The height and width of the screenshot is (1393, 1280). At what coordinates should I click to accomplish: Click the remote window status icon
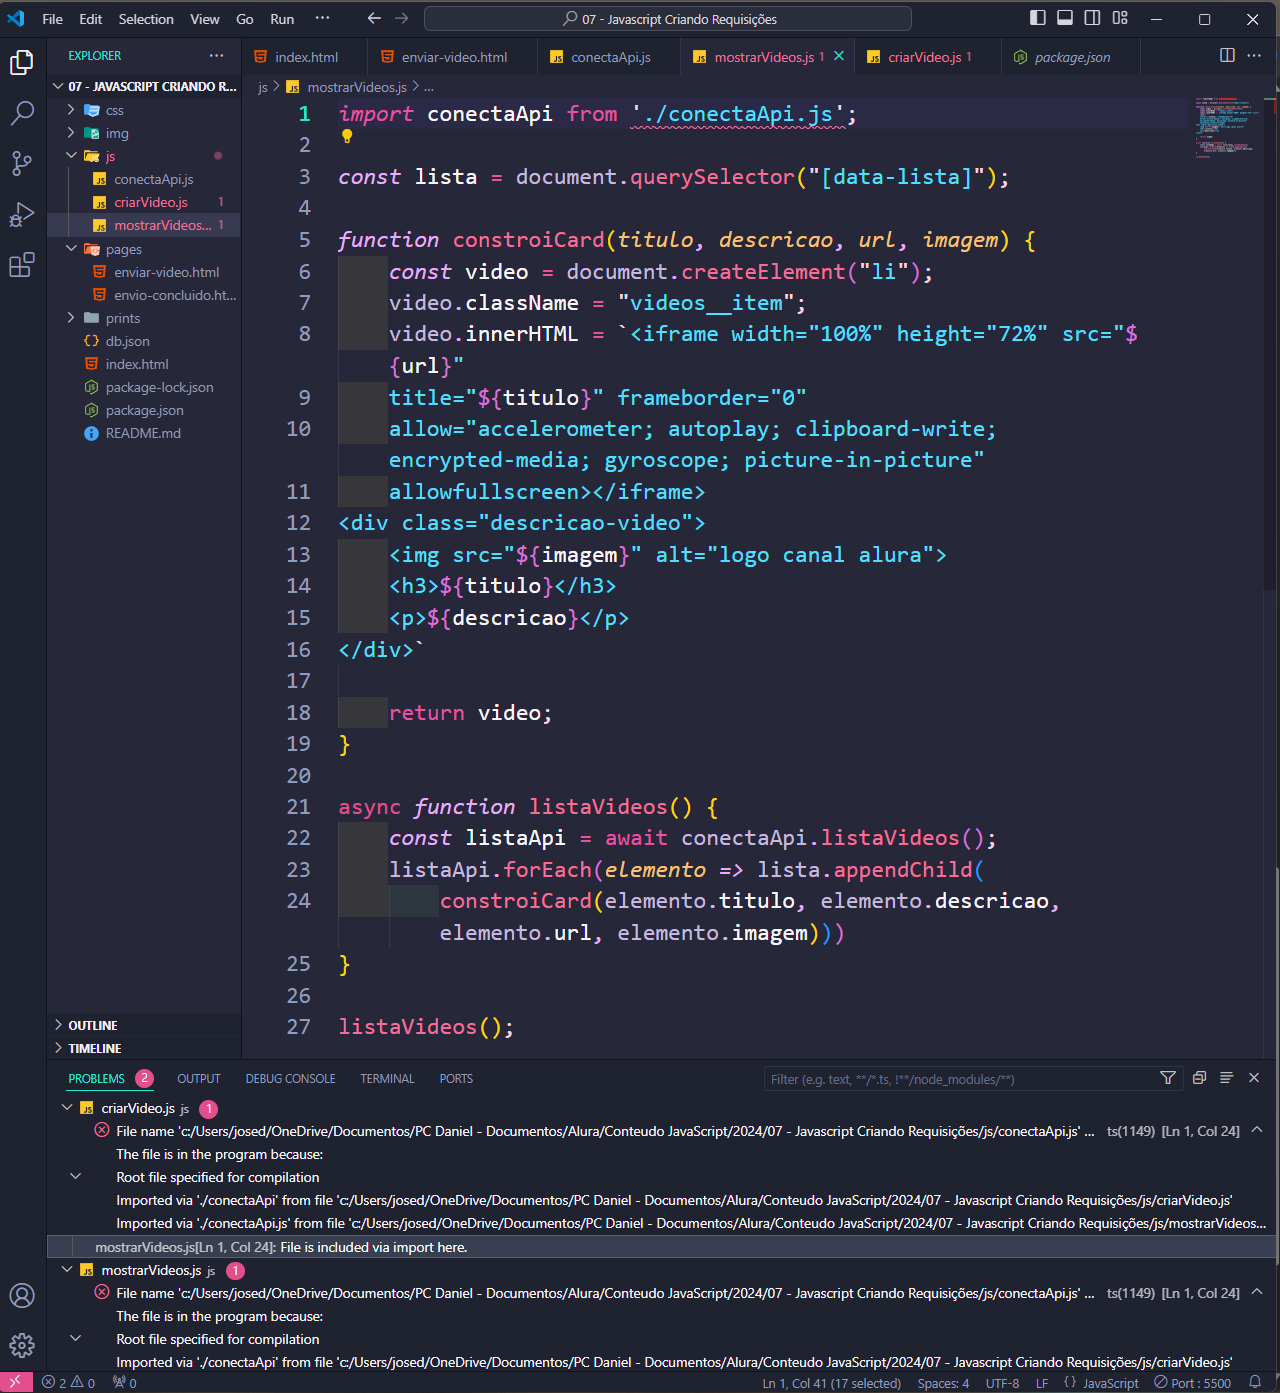[x=16, y=1383]
